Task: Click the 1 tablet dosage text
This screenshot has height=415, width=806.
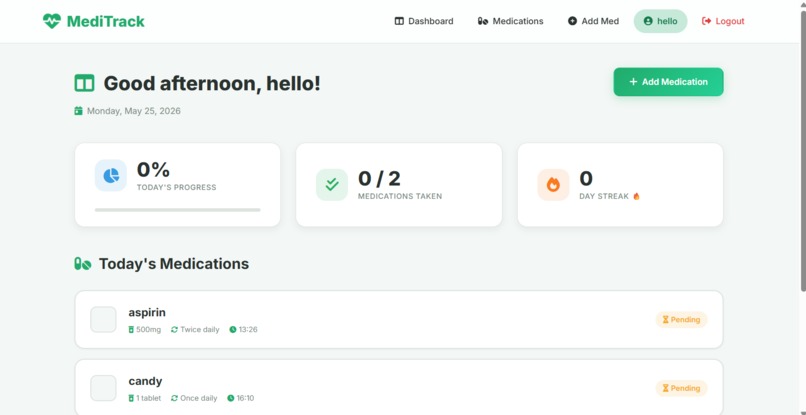Action: [149, 398]
